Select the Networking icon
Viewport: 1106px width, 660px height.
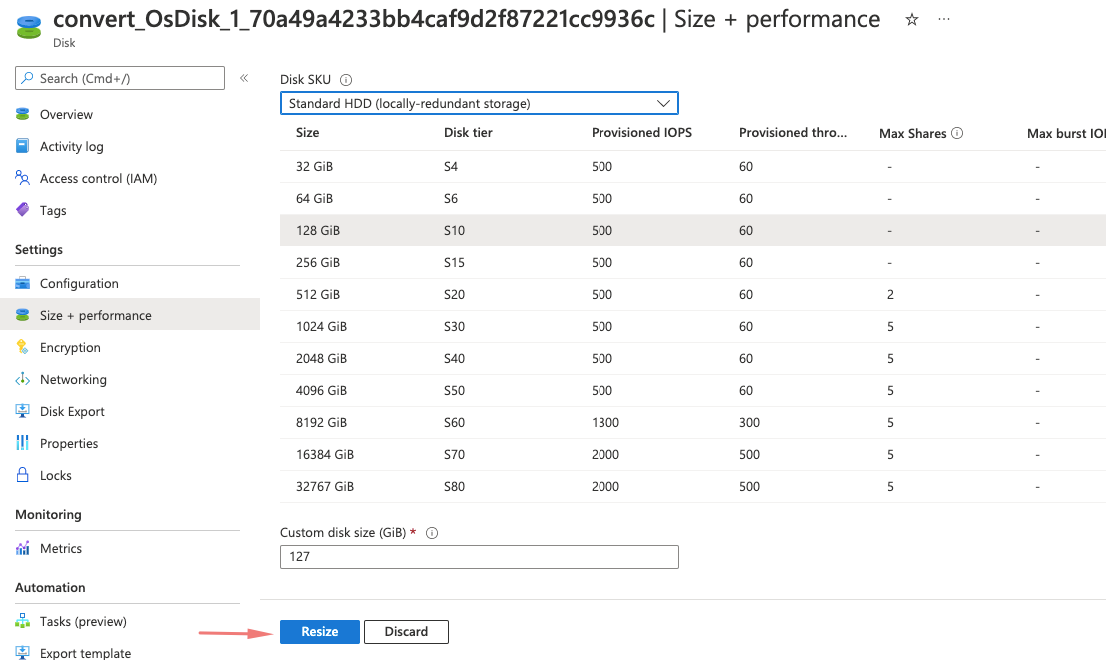pos(24,379)
